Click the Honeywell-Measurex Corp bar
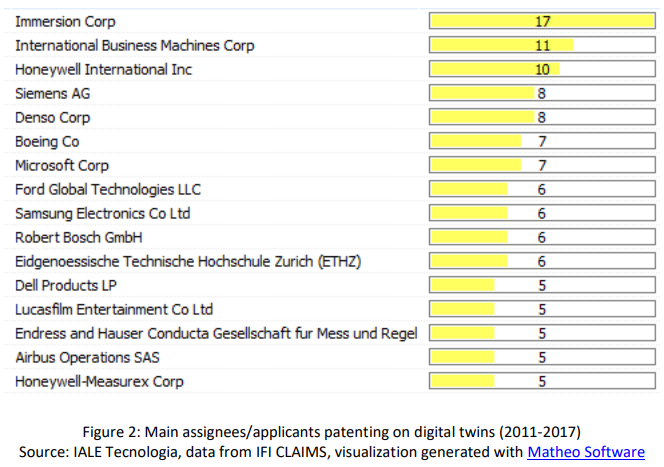 (542, 381)
